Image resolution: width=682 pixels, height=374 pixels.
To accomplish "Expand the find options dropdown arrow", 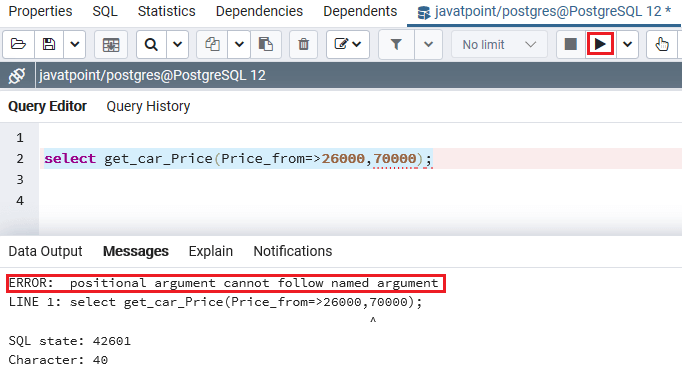I will pyautogui.click(x=177, y=44).
